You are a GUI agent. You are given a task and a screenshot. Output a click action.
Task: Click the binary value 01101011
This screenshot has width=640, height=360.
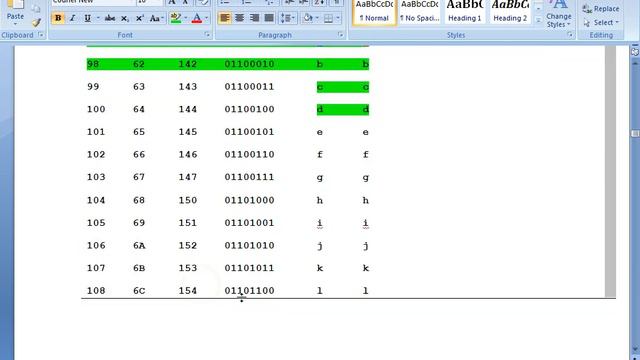pos(249,268)
